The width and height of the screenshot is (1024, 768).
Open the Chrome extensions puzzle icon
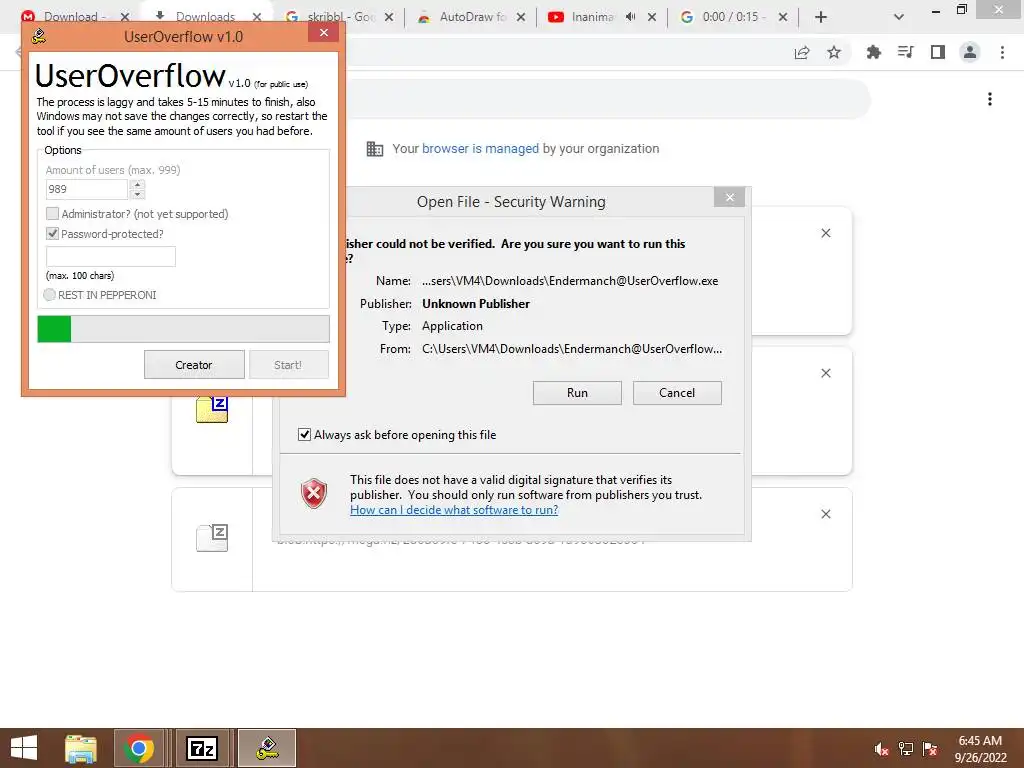(x=874, y=52)
